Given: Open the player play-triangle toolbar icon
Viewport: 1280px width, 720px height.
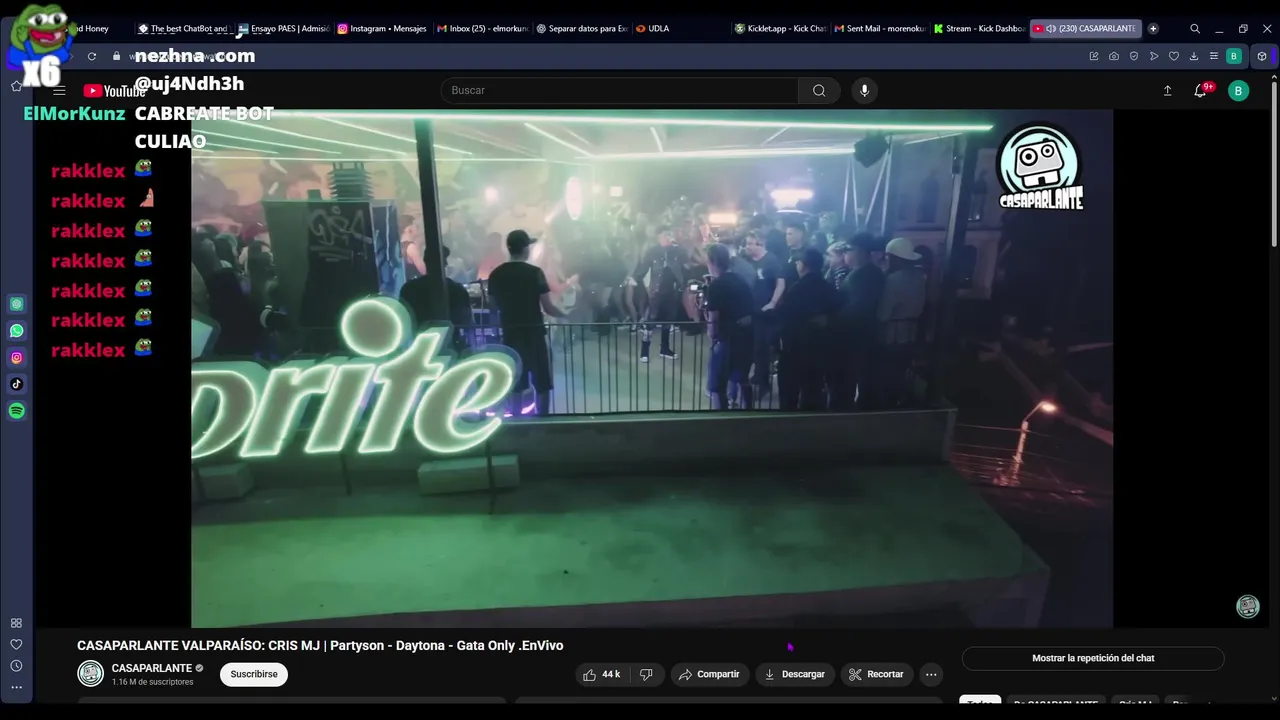Looking at the screenshot, I should click(x=1154, y=56).
